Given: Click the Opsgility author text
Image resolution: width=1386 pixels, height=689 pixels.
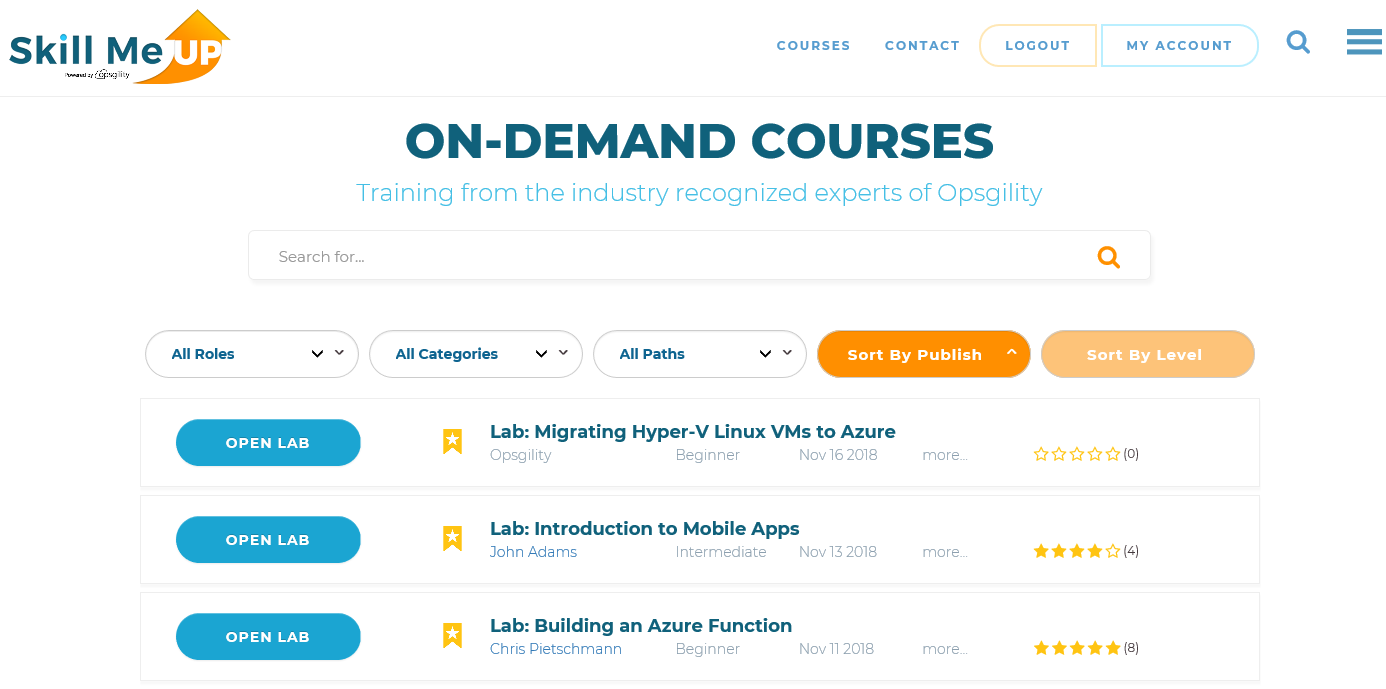Looking at the screenshot, I should [521, 455].
